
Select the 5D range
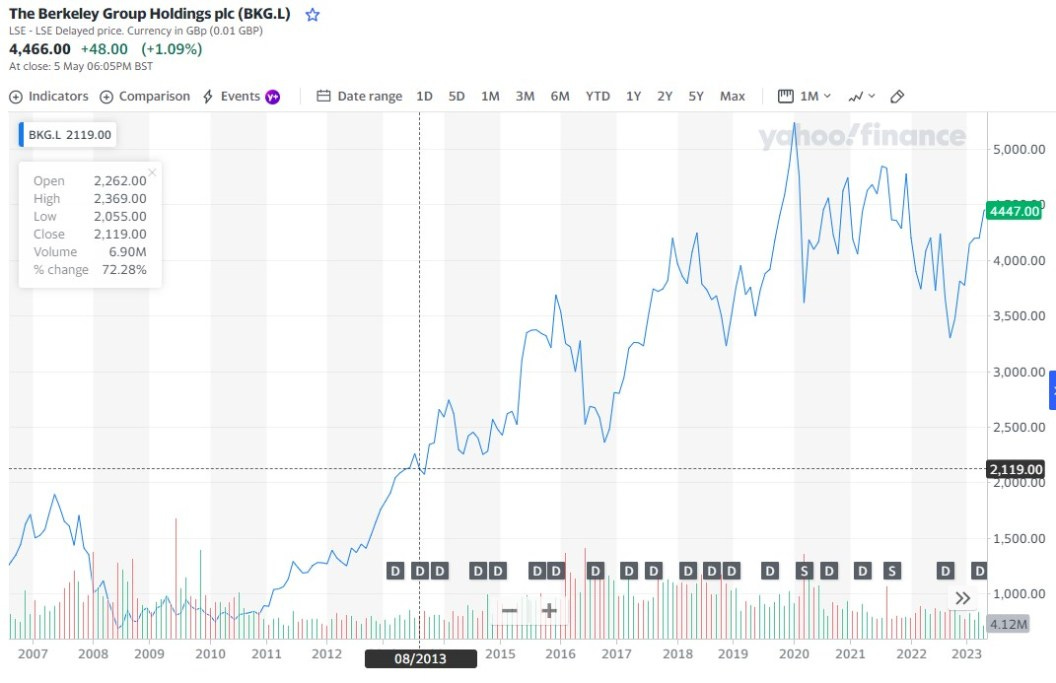(457, 96)
